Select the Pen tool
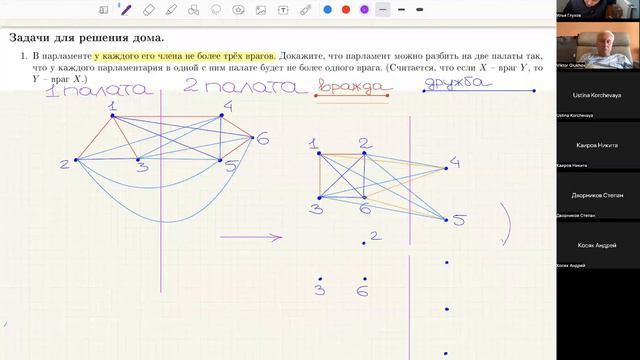 pos(125,9)
